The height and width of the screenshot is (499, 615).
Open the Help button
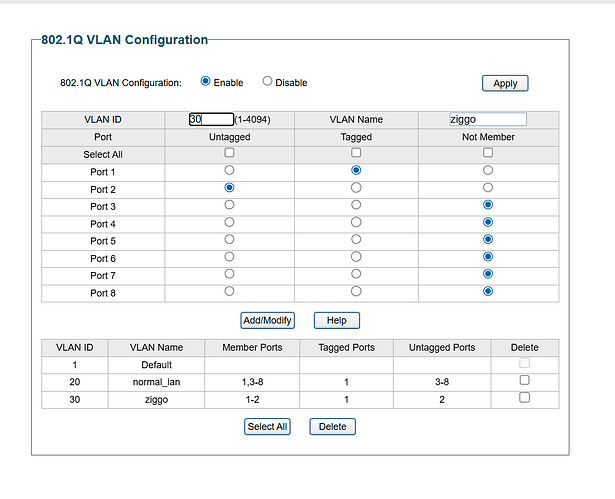[x=336, y=320]
